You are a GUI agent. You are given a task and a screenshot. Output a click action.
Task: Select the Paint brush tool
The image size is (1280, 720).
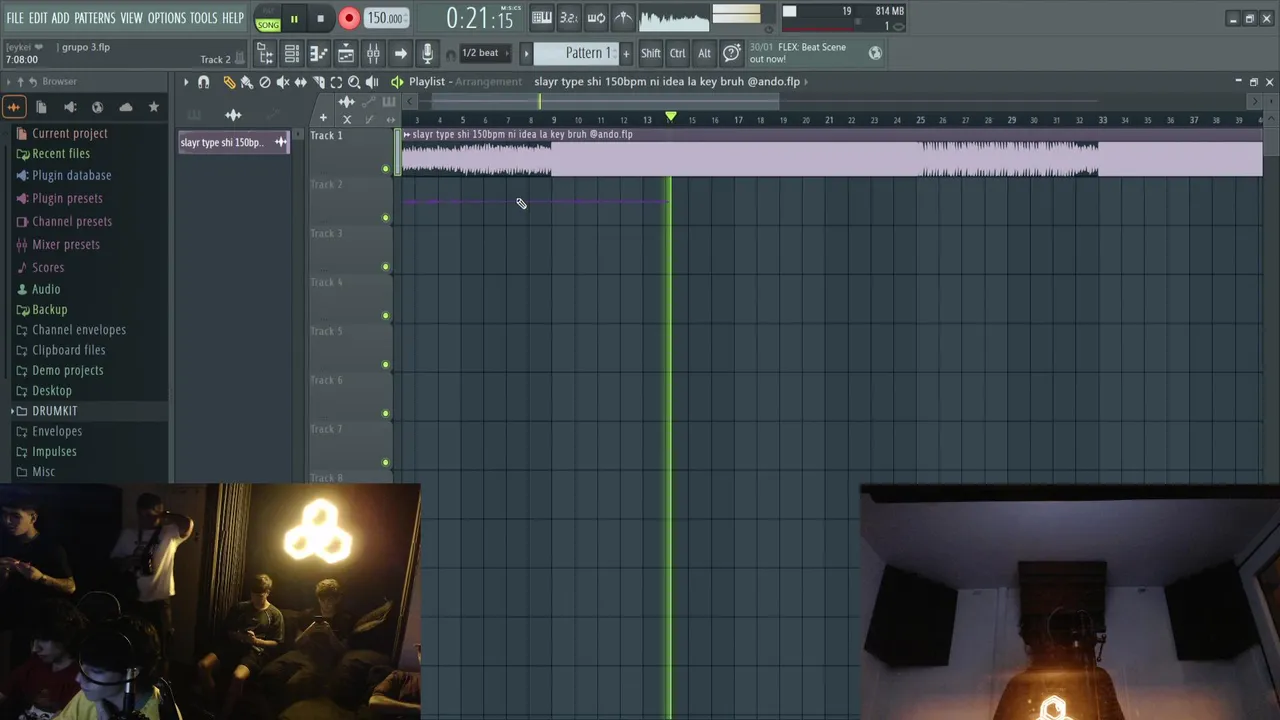(247, 82)
